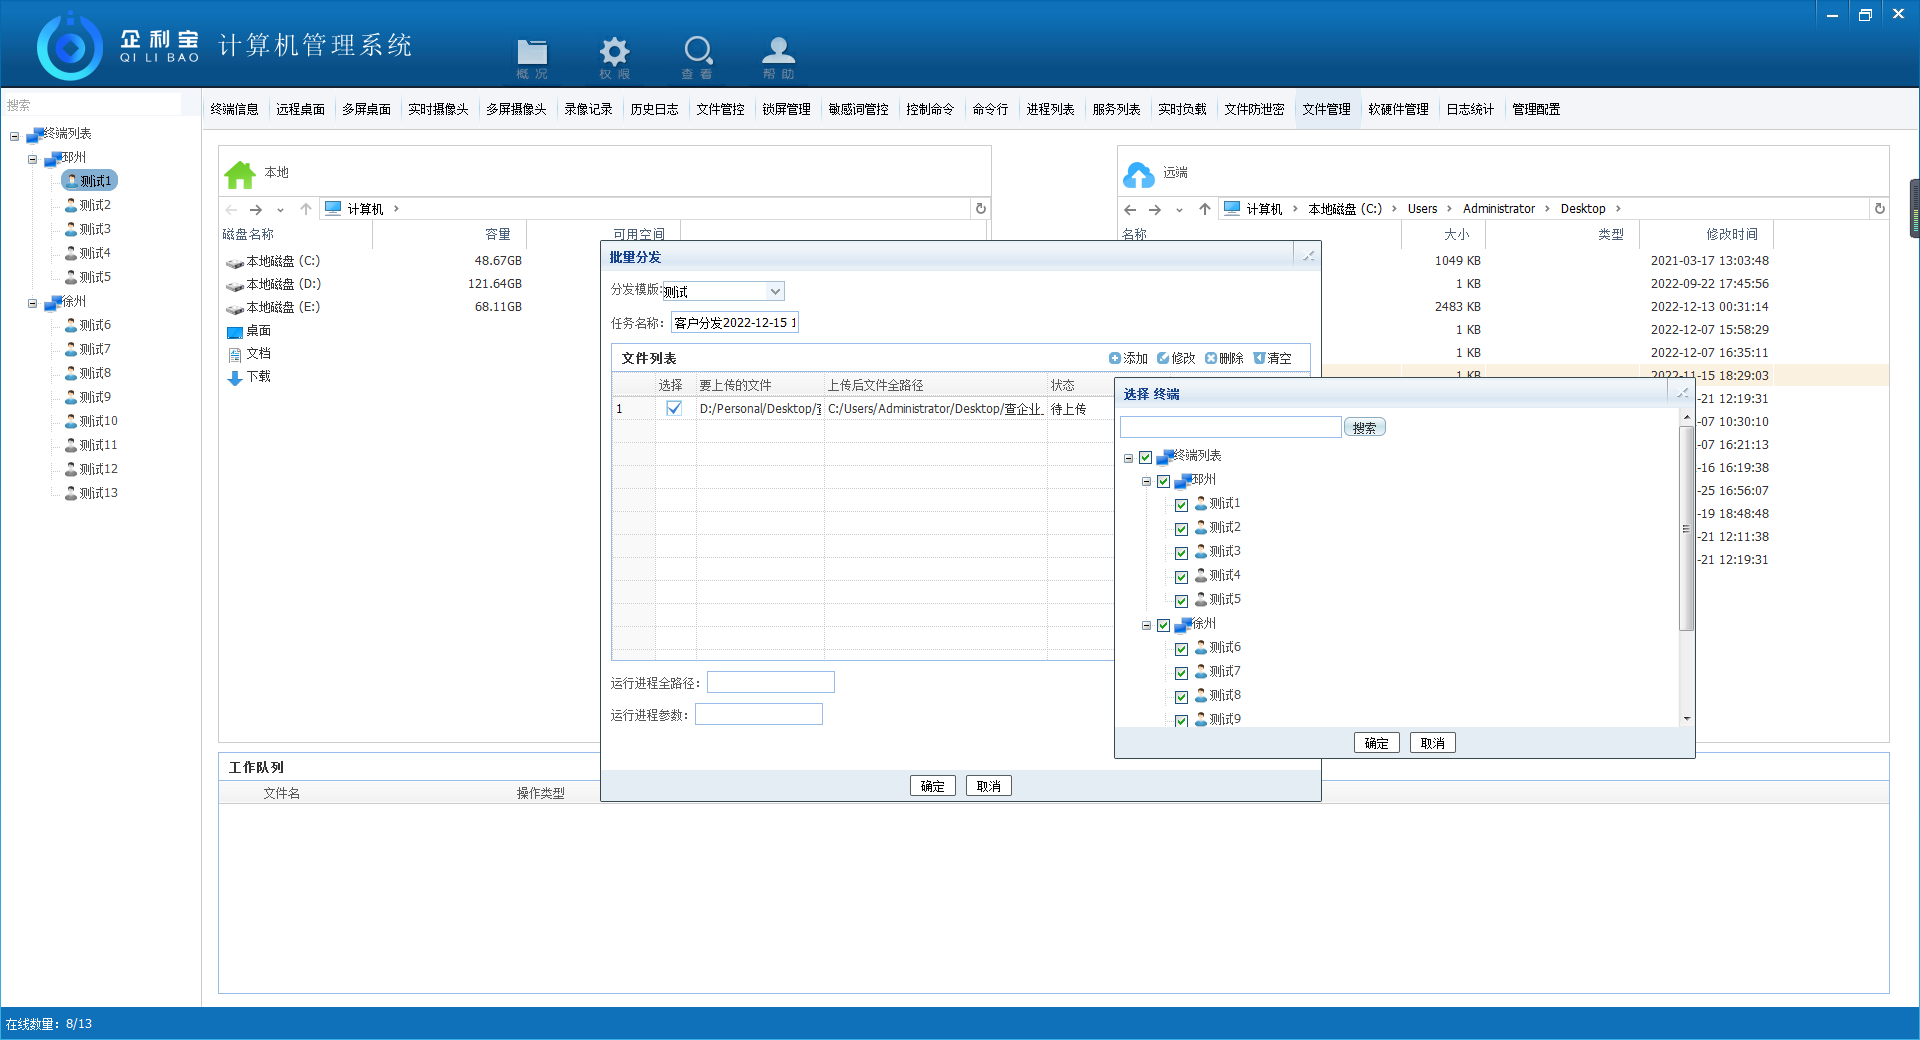Open the 概况 overview folder icon

[x=532, y=53]
